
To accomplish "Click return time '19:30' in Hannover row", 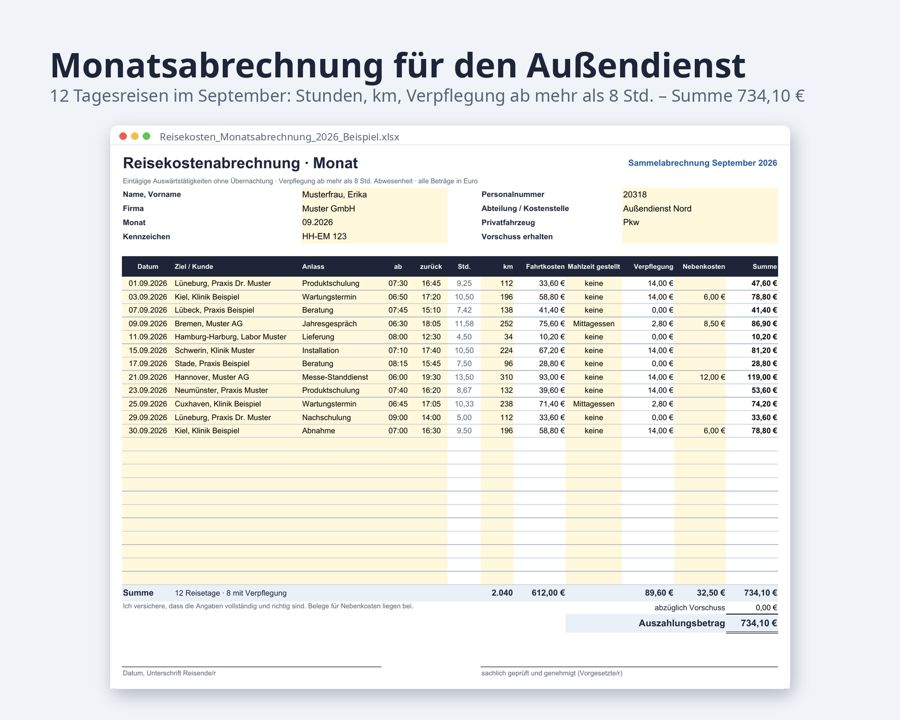I will click(x=431, y=377).
